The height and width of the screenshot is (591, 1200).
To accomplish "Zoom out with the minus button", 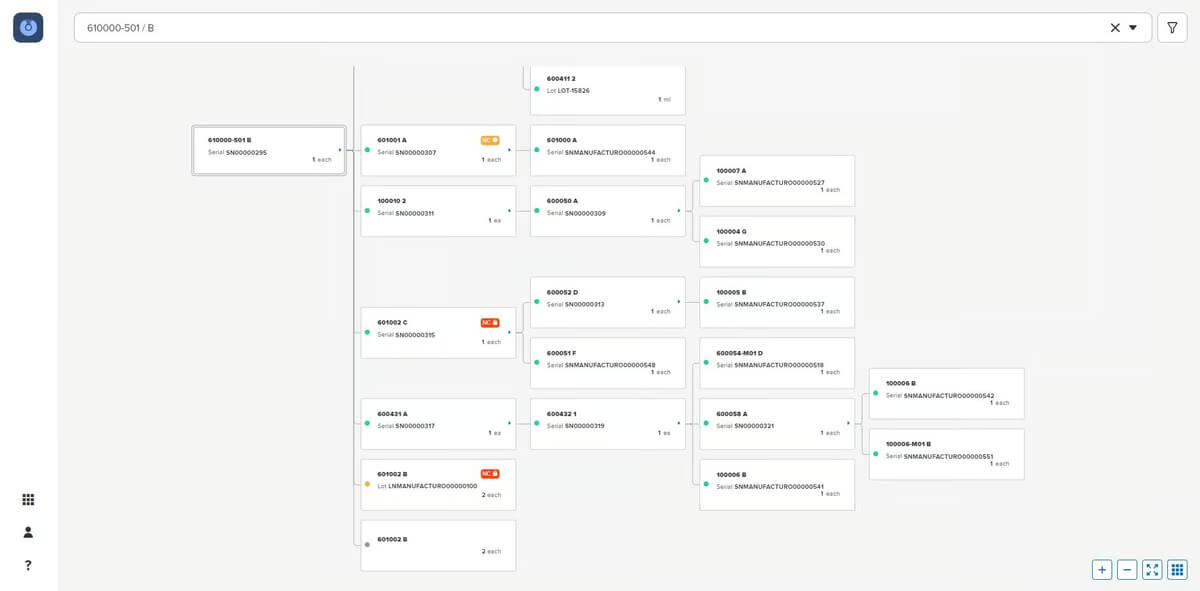I will tap(1127, 569).
